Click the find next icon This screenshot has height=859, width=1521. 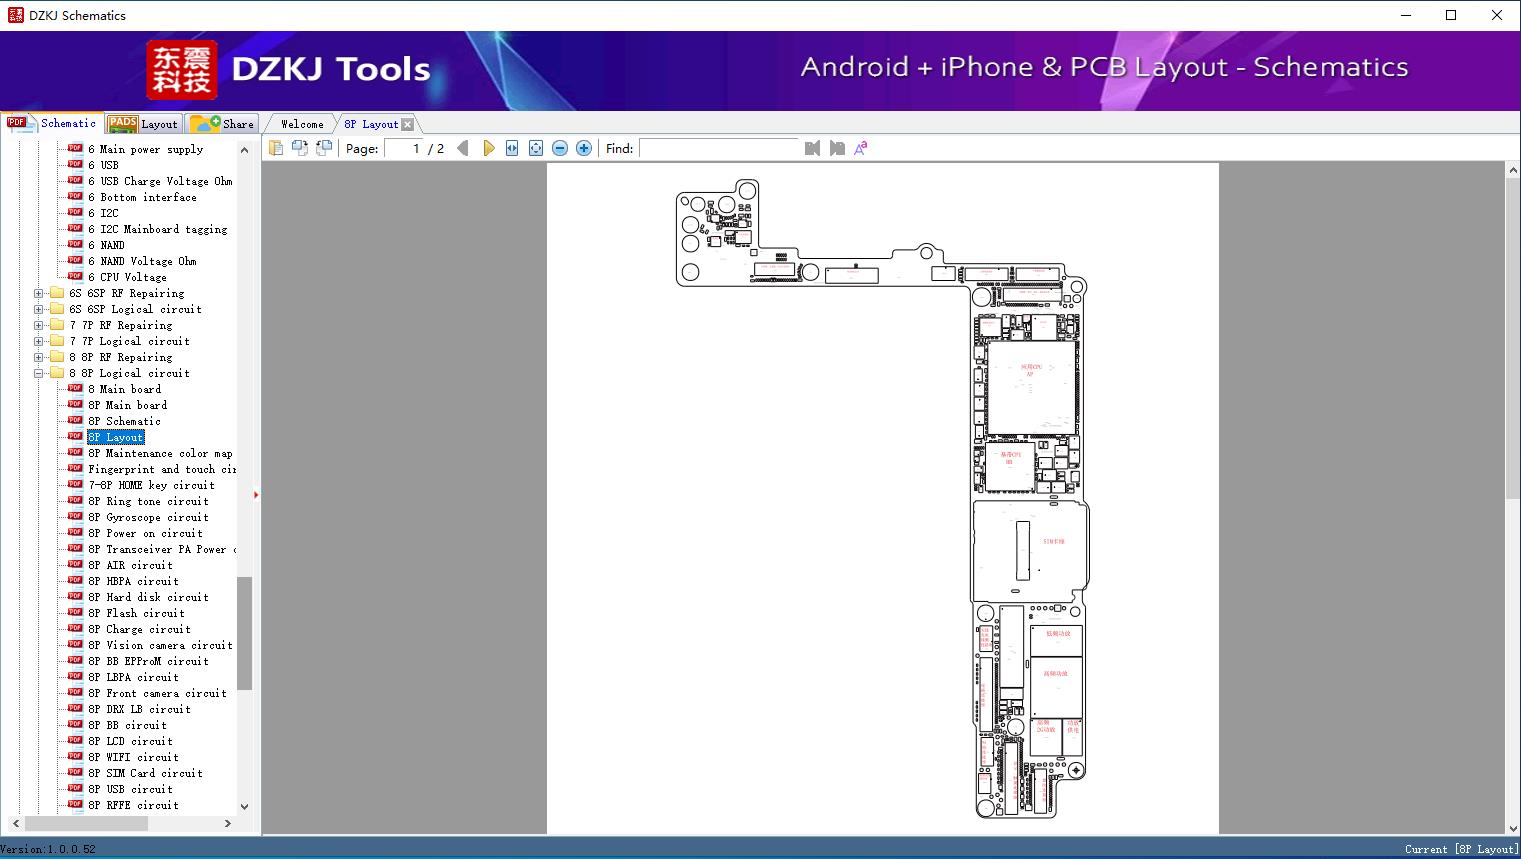[837, 148]
